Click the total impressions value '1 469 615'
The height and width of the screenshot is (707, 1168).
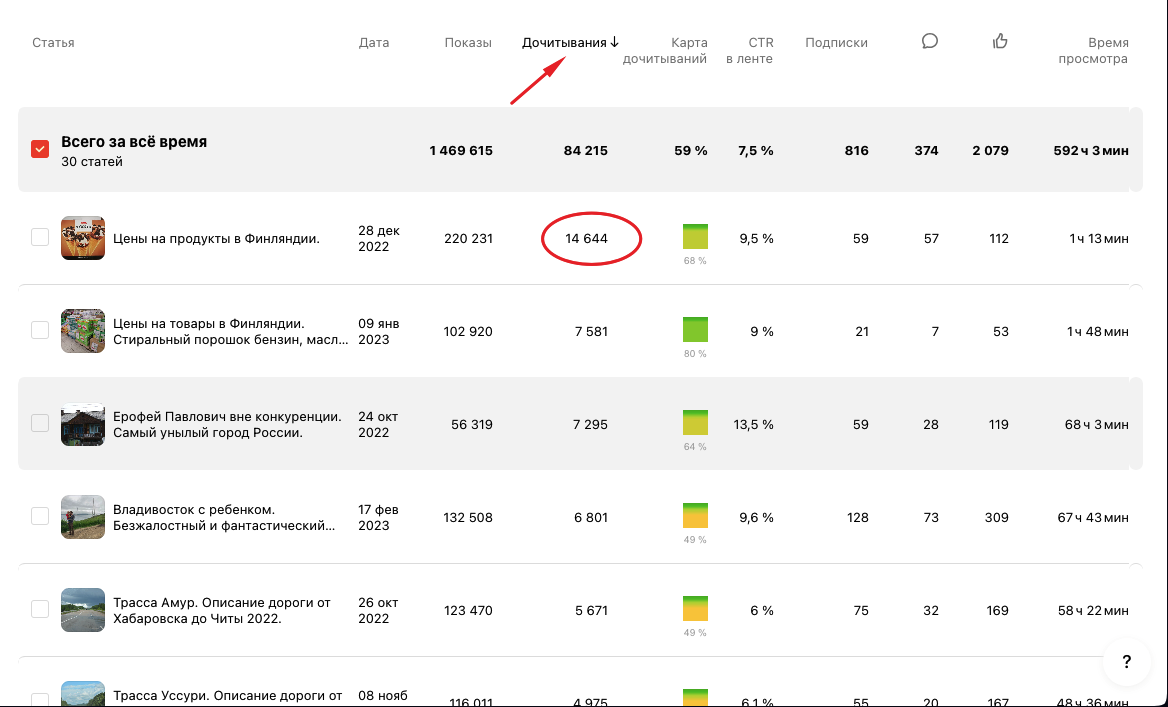click(461, 150)
